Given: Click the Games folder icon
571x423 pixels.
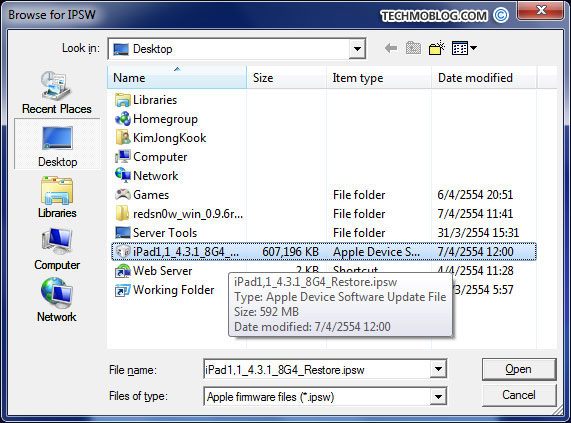Looking at the screenshot, I should 123,194.
